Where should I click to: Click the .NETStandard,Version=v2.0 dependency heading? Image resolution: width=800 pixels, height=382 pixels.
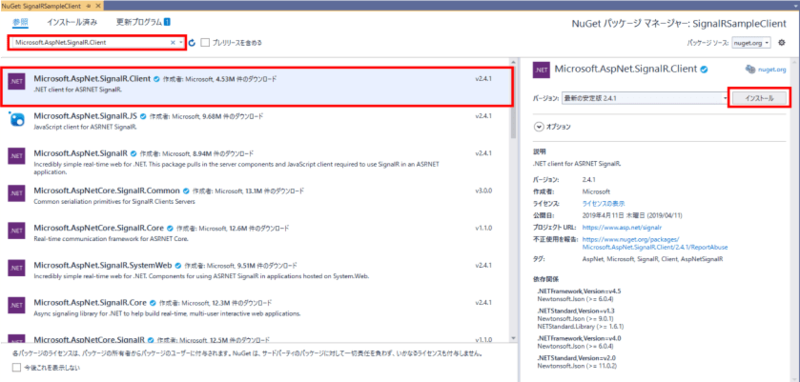(x=576, y=358)
